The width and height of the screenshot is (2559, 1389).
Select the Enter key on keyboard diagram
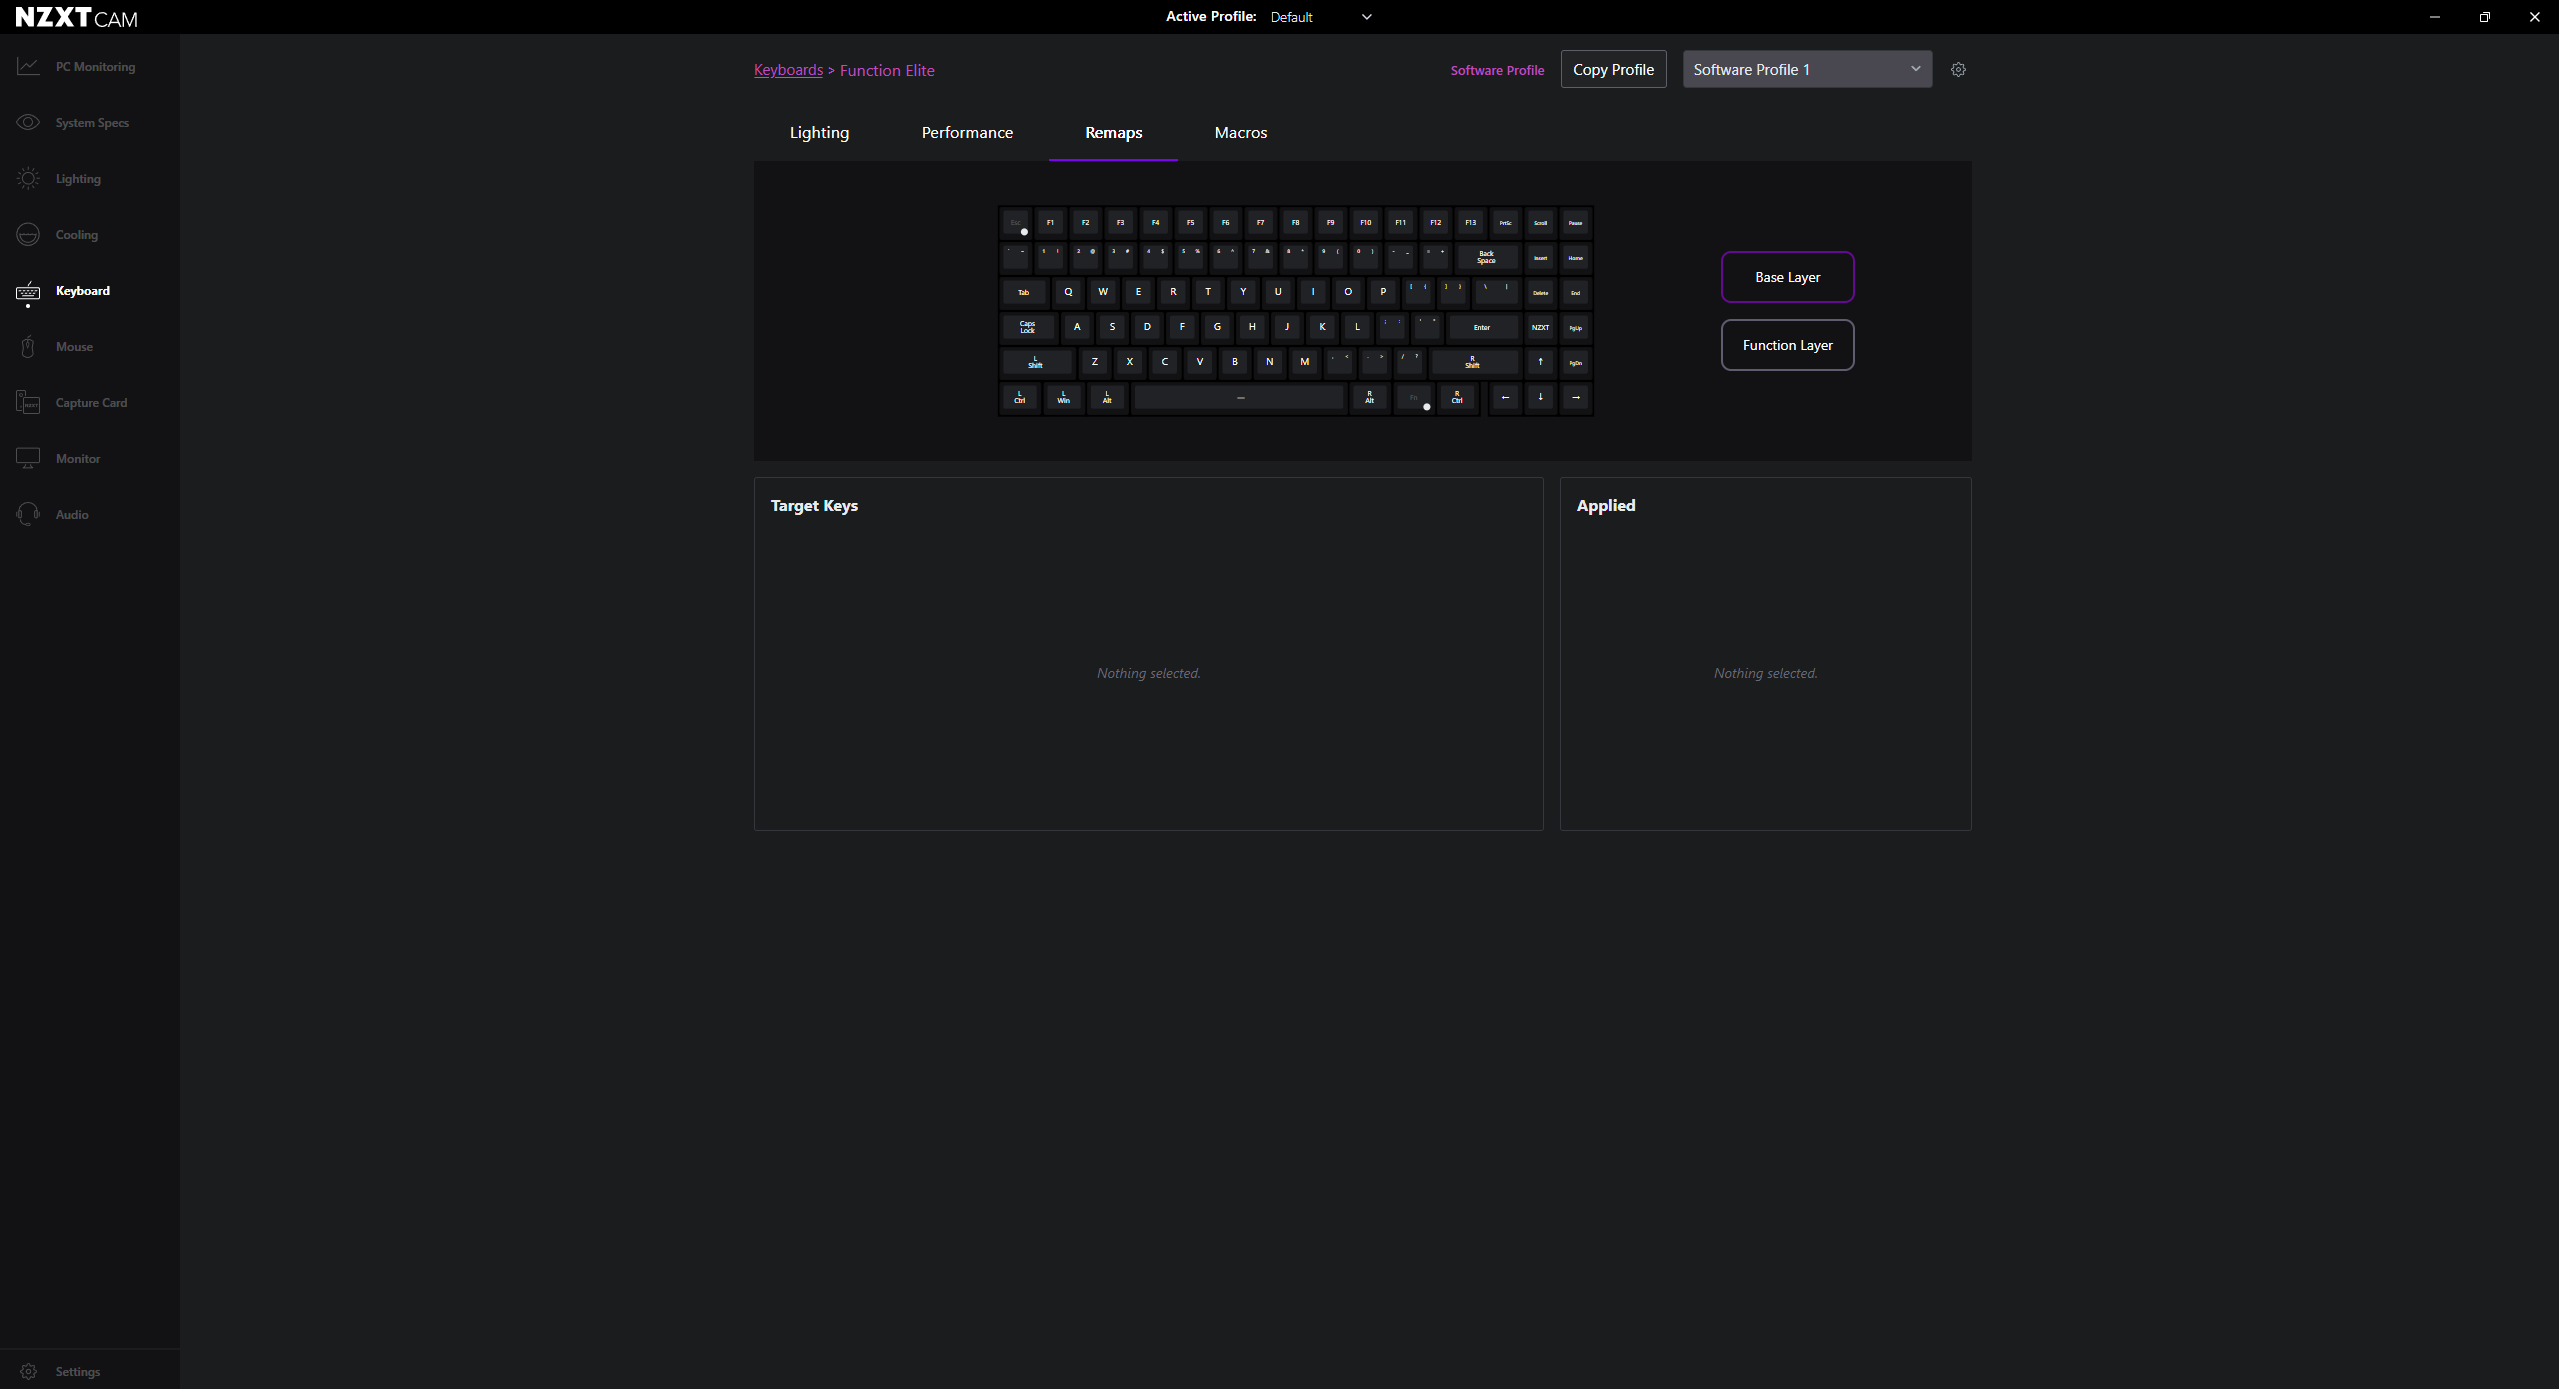click(1482, 327)
